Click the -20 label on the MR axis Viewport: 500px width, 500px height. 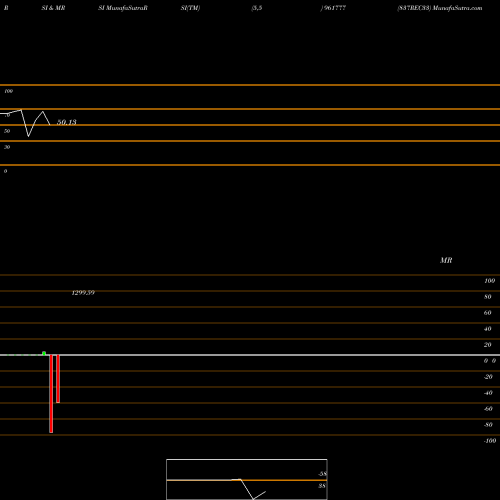[488, 377]
